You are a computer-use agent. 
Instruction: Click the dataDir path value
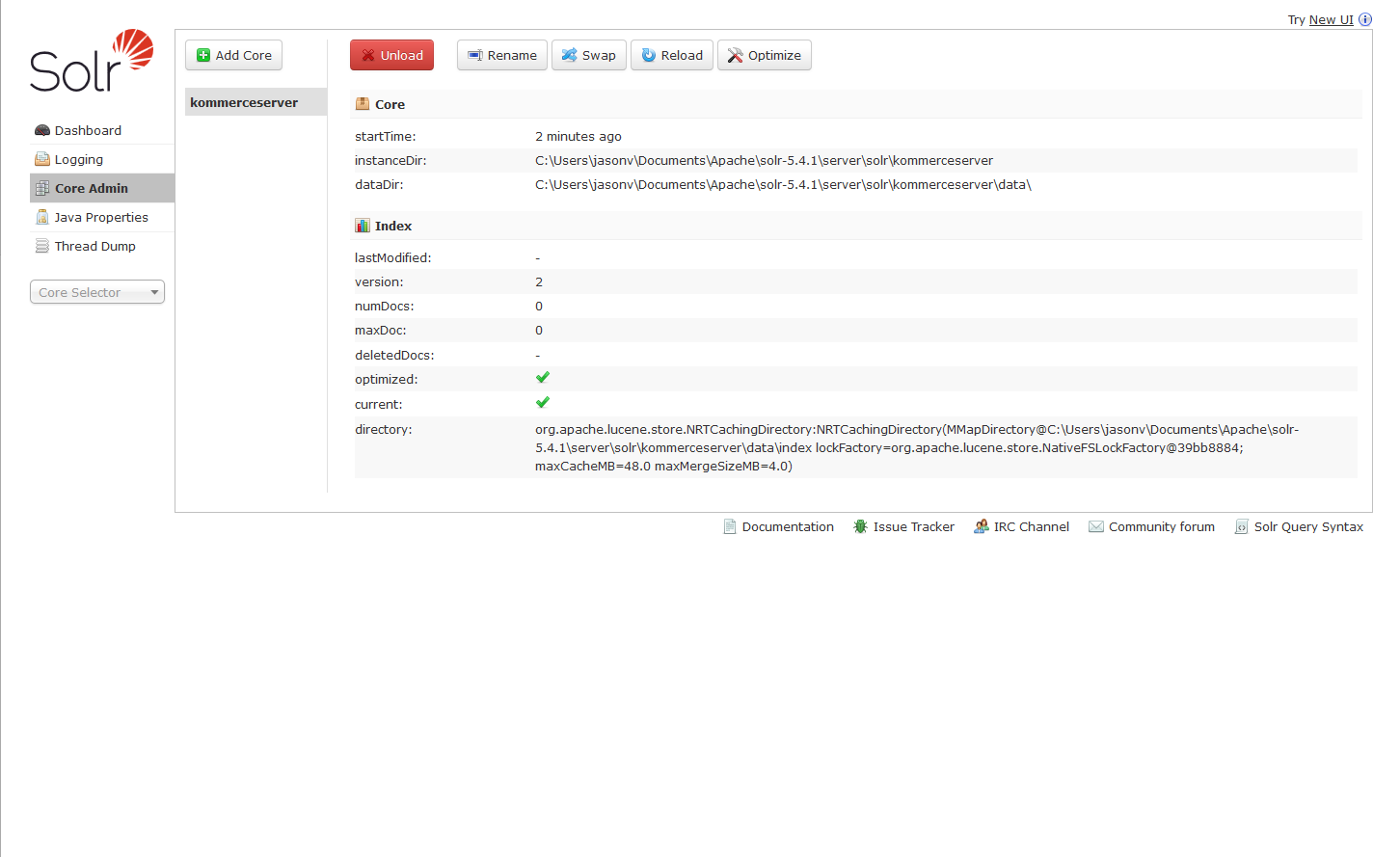(783, 185)
